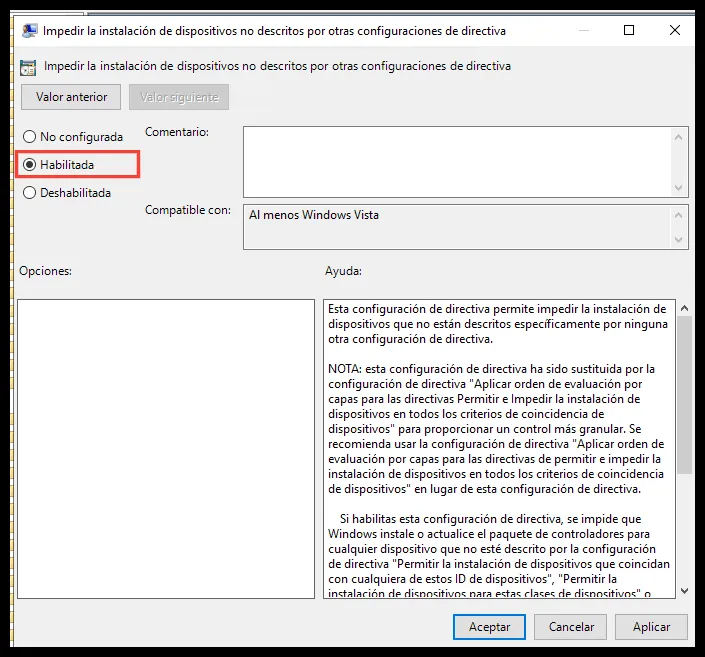Click the 'Opciones:' label
Image resolution: width=705 pixels, height=657 pixels.
(x=45, y=271)
